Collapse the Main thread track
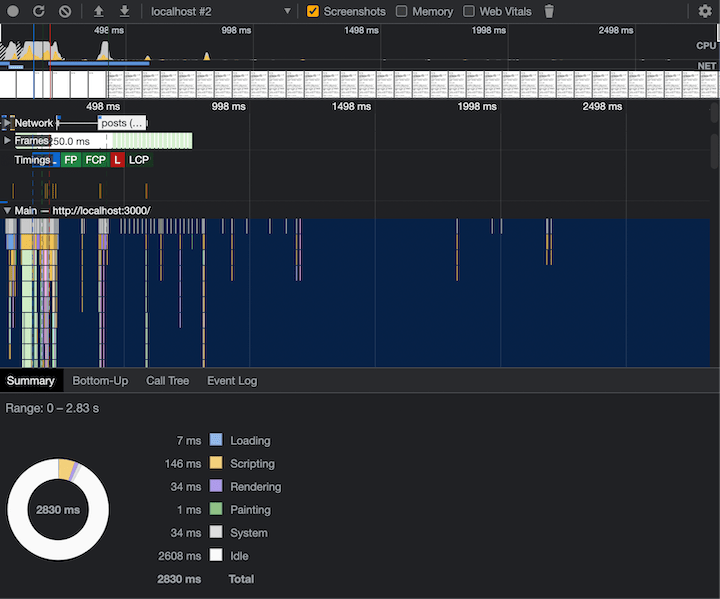Image resolution: width=720 pixels, height=599 pixels. [8, 211]
